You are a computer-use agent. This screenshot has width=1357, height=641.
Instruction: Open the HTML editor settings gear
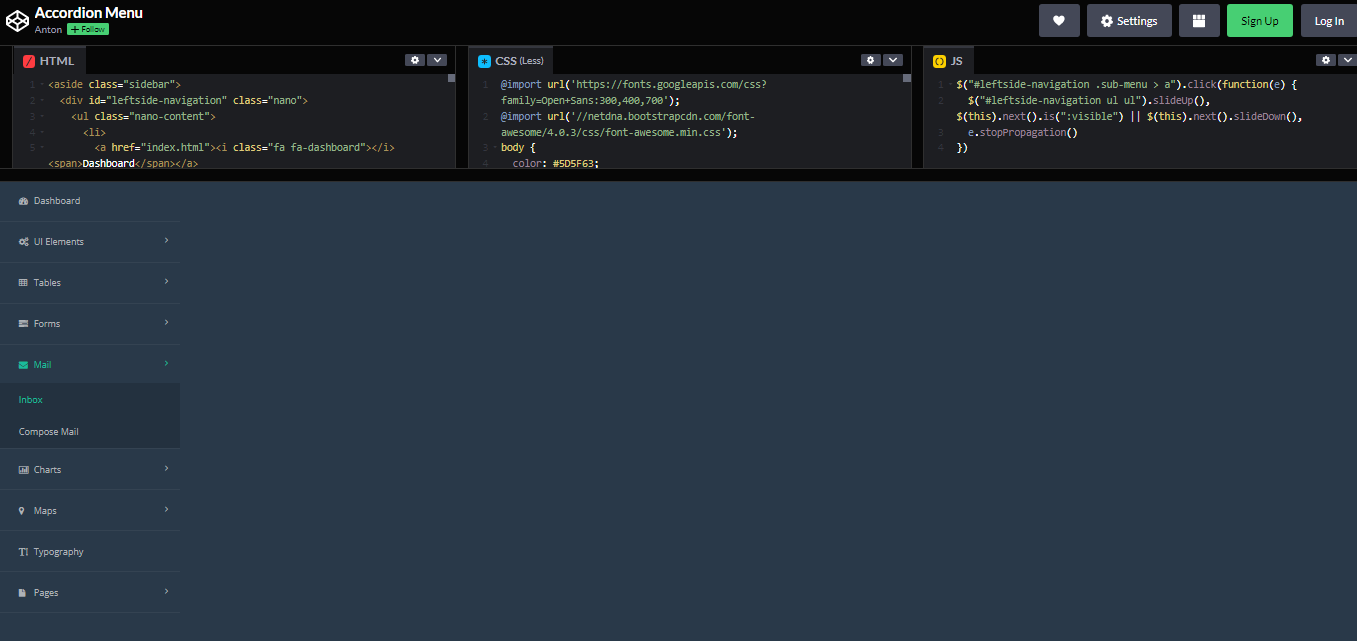414,59
